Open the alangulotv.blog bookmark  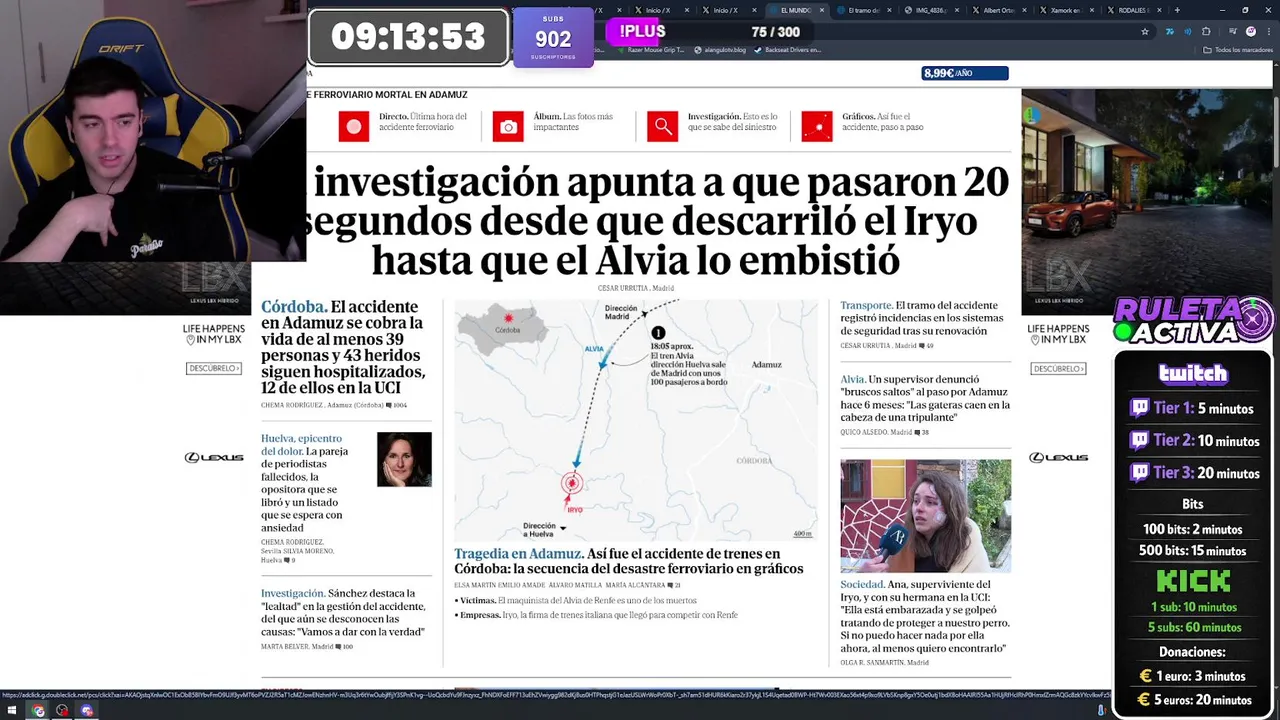tap(721, 49)
